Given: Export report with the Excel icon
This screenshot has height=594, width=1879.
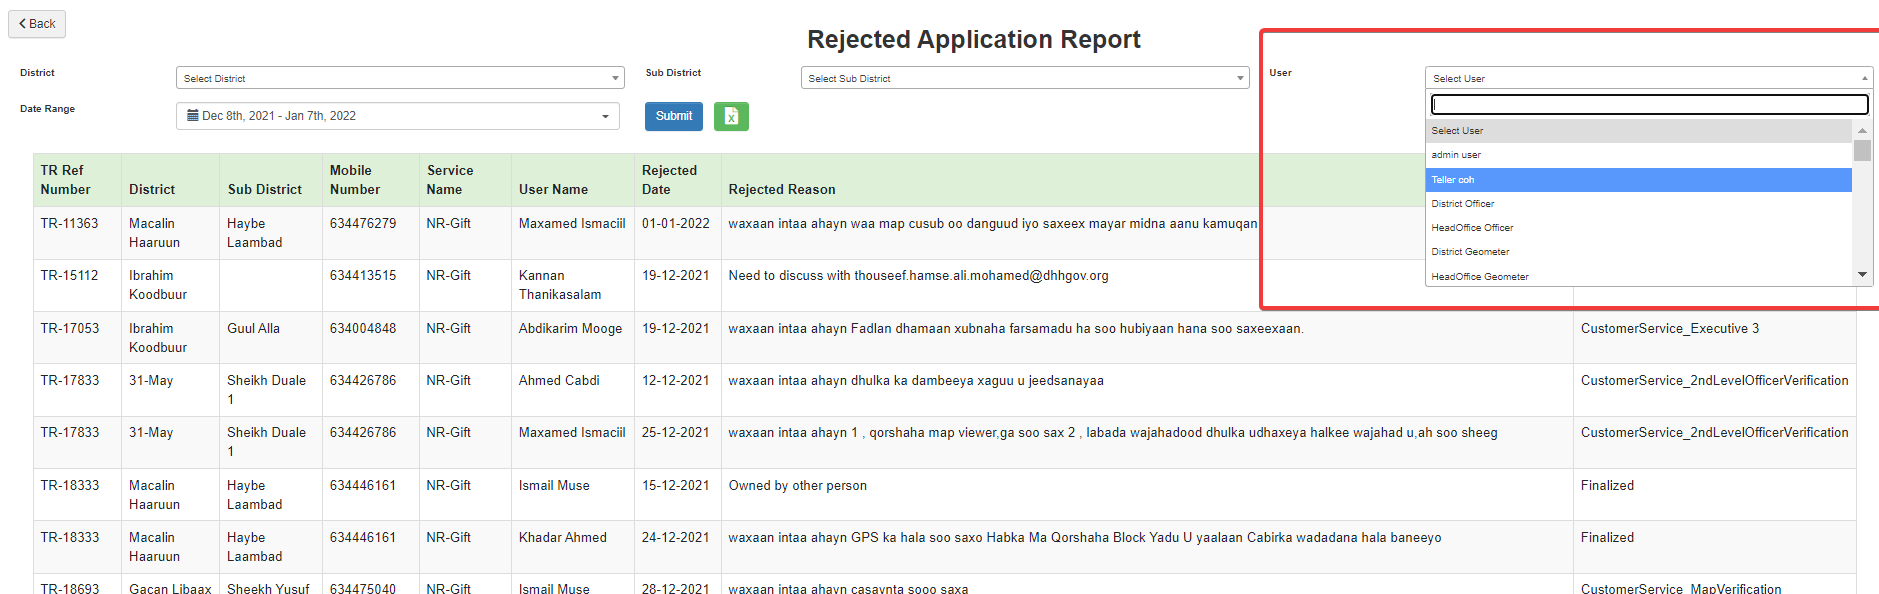Looking at the screenshot, I should pos(731,116).
